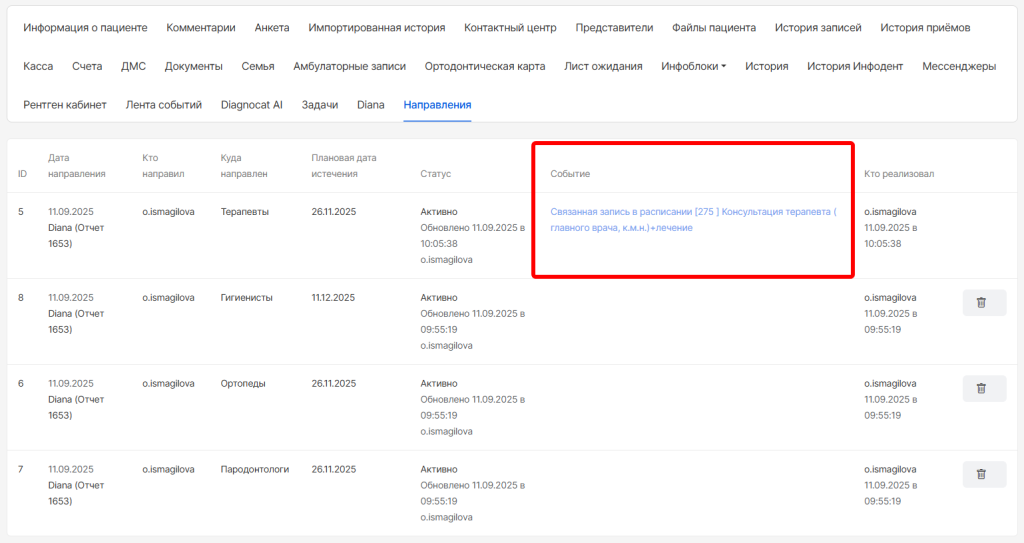Viewport: 1024px width, 543px height.
Task: Delete the Гигиенисты referral with trash icon
Action: click(984, 303)
